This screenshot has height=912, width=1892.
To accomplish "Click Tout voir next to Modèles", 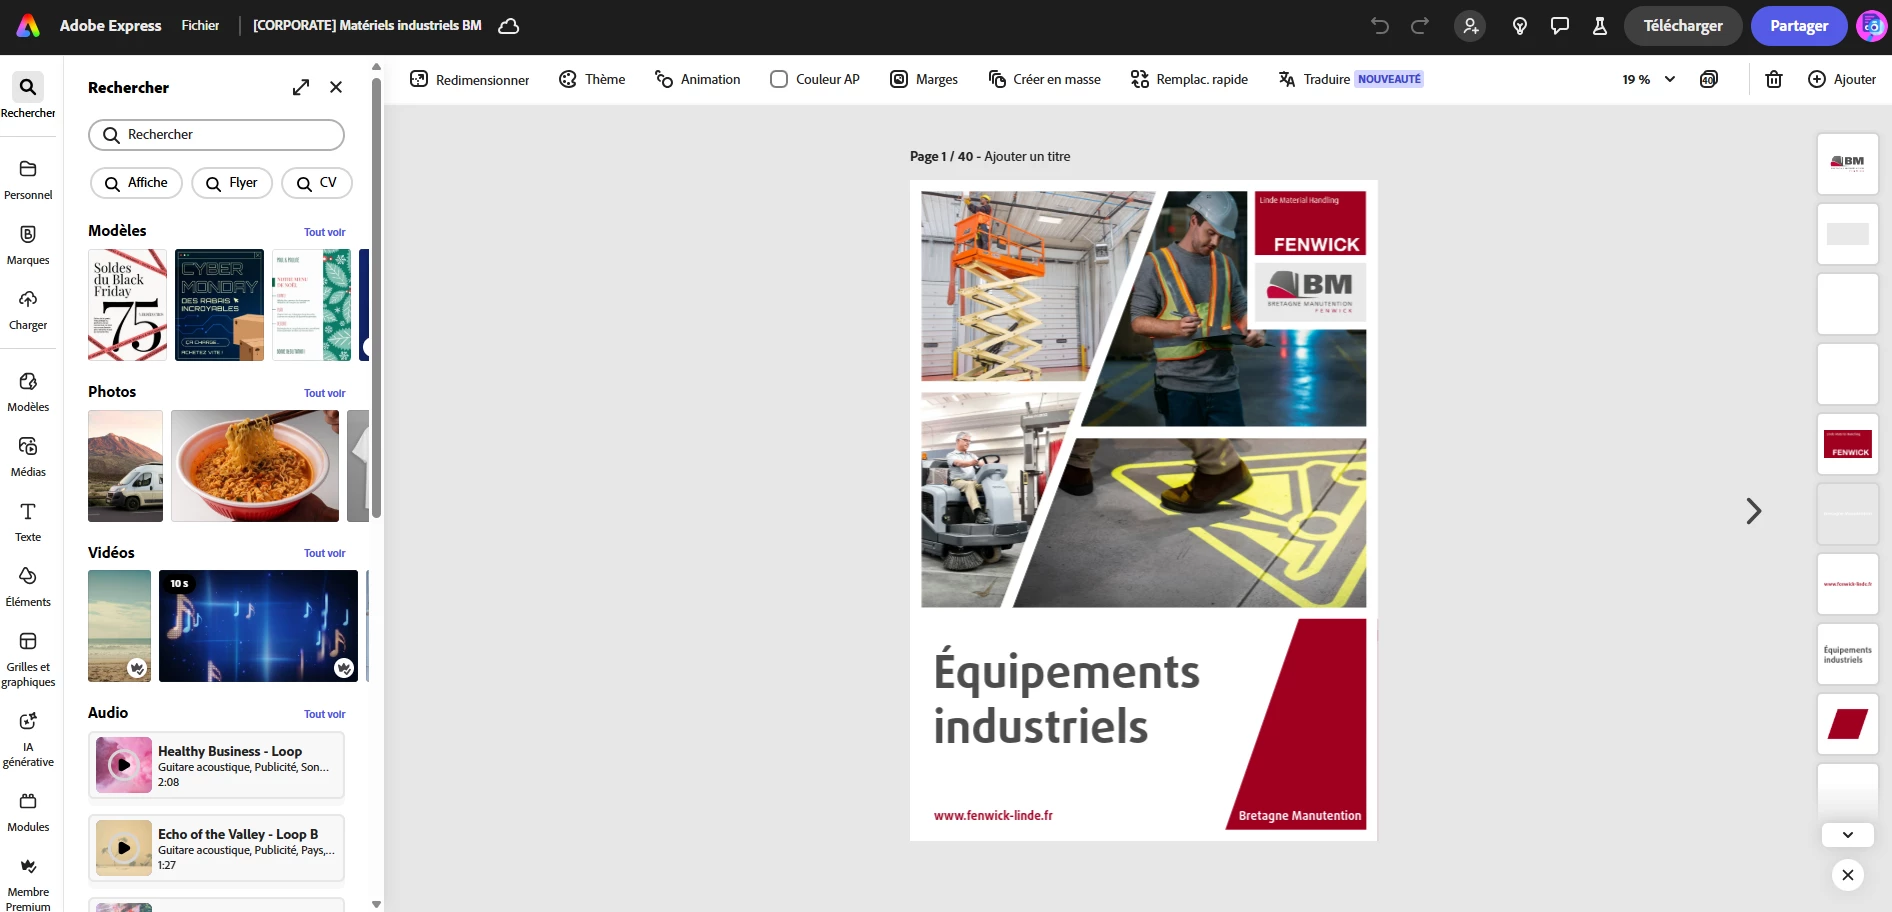I will (x=325, y=232).
